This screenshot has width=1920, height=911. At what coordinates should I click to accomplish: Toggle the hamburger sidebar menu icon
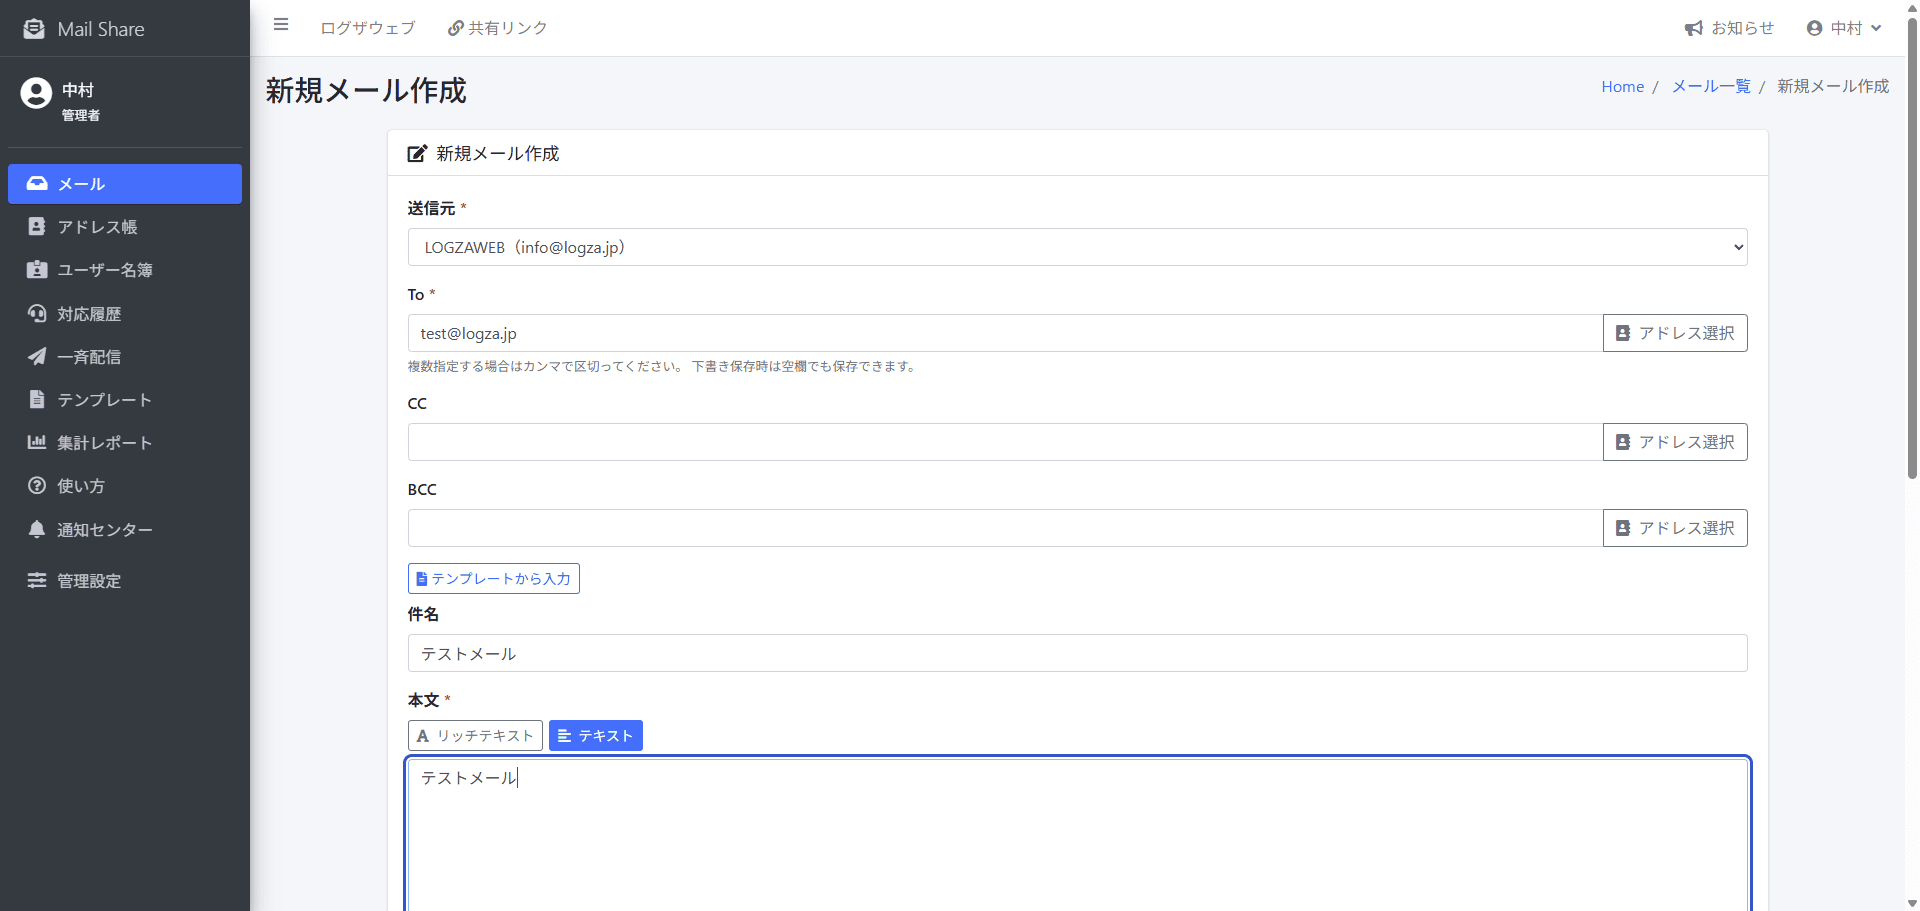[281, 25]
